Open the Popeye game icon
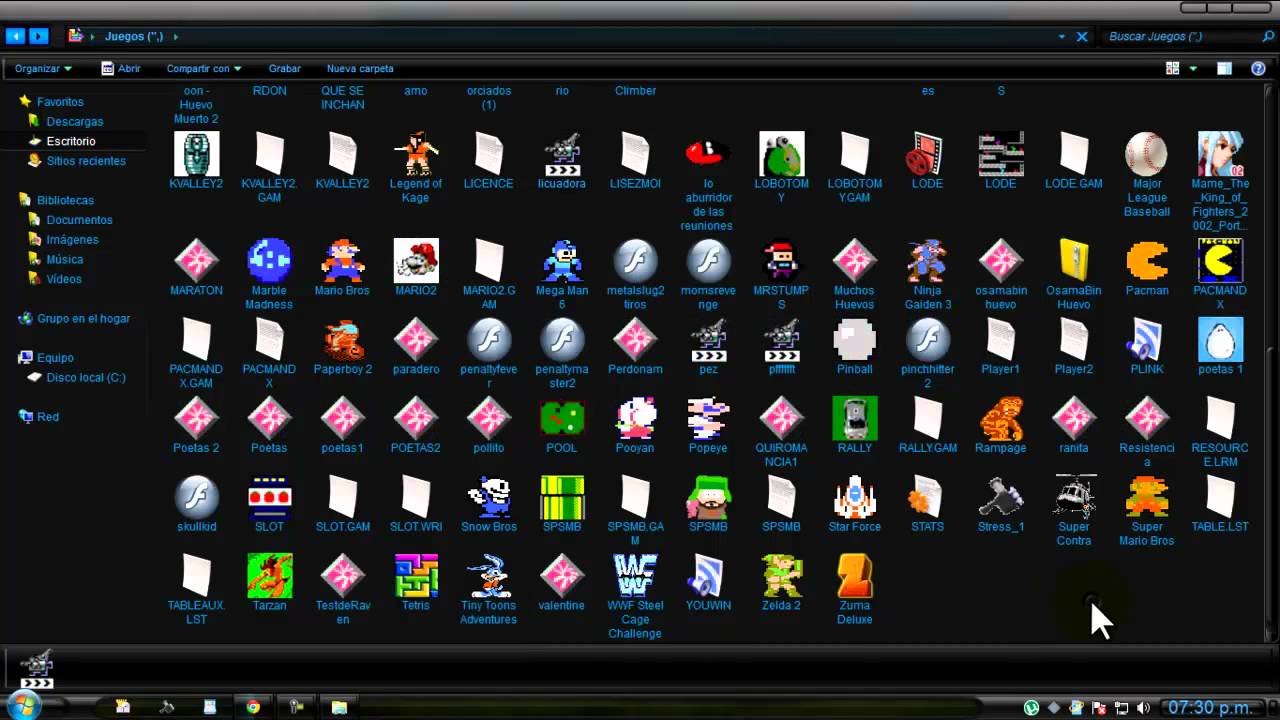Image resolution: width=1280 pixels, height=720 pixels. (x=708, y=418)
